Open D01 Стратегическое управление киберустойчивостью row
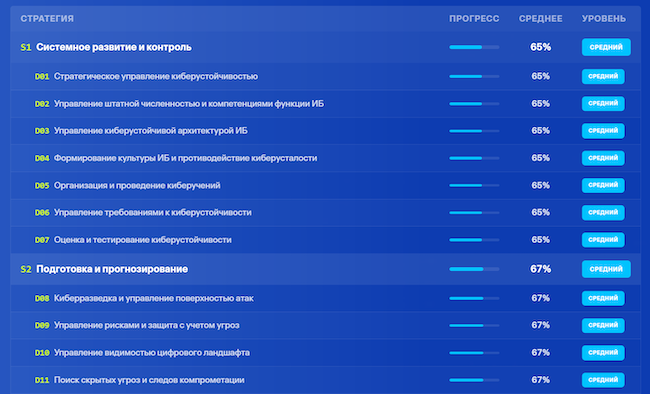The height and width of the screenshot is (394, 650). [x=325, y=76]
